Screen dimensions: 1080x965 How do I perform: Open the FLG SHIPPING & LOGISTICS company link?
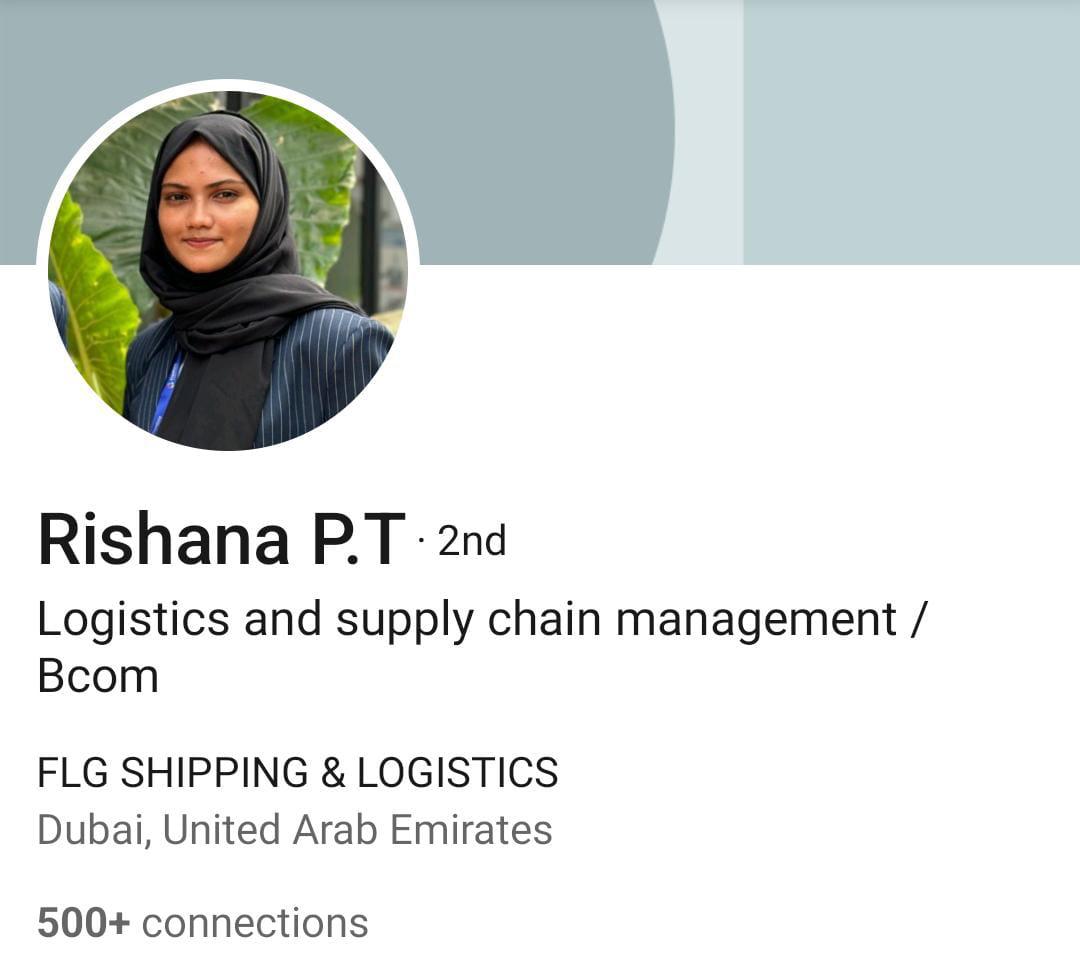click(298, 772)
